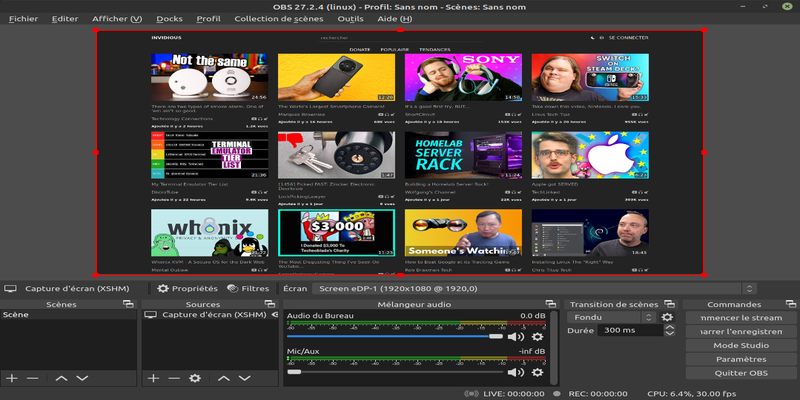This screenshot has width=800, height=400.
Task: Move the source up in the Sources list
Action: (223, 378)
